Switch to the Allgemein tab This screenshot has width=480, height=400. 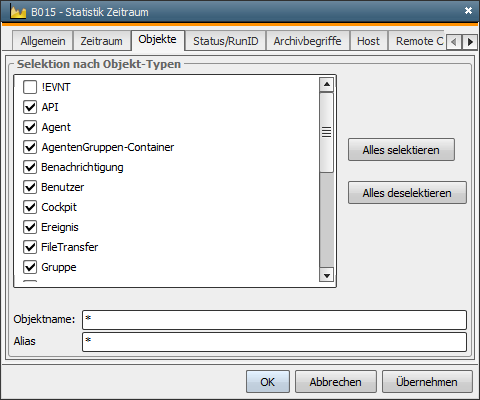[x=43, y=41]
